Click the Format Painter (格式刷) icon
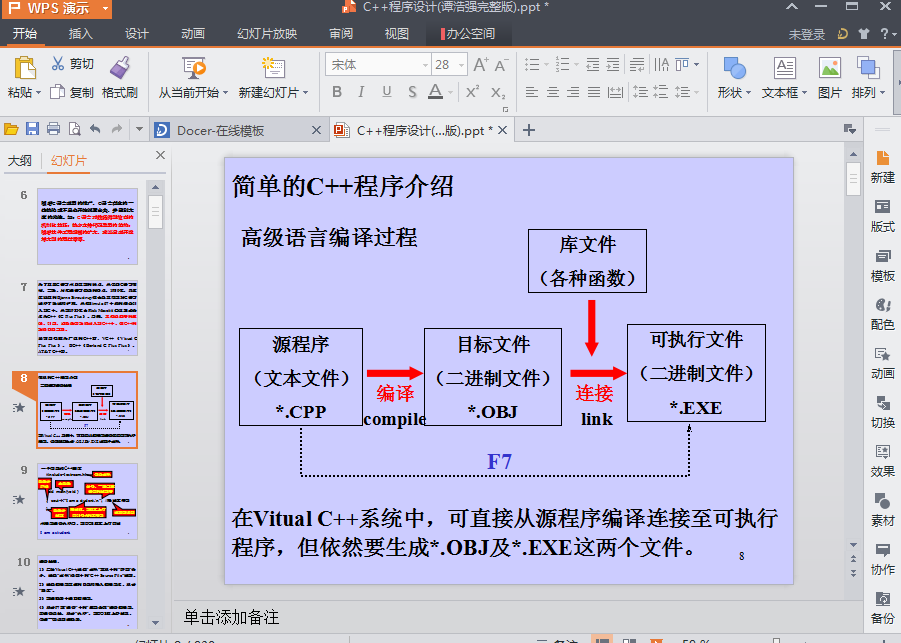The image size is (901, 643). (x=119, y=68)
